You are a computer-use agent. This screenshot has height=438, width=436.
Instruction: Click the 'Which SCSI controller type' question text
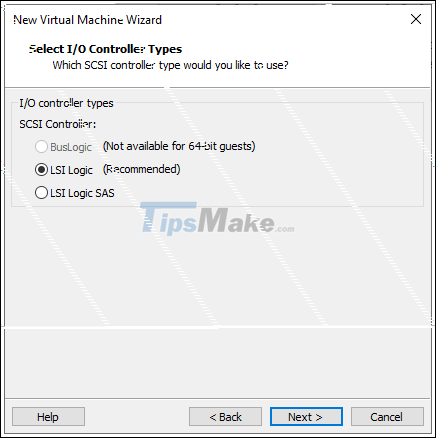point(170,65)
